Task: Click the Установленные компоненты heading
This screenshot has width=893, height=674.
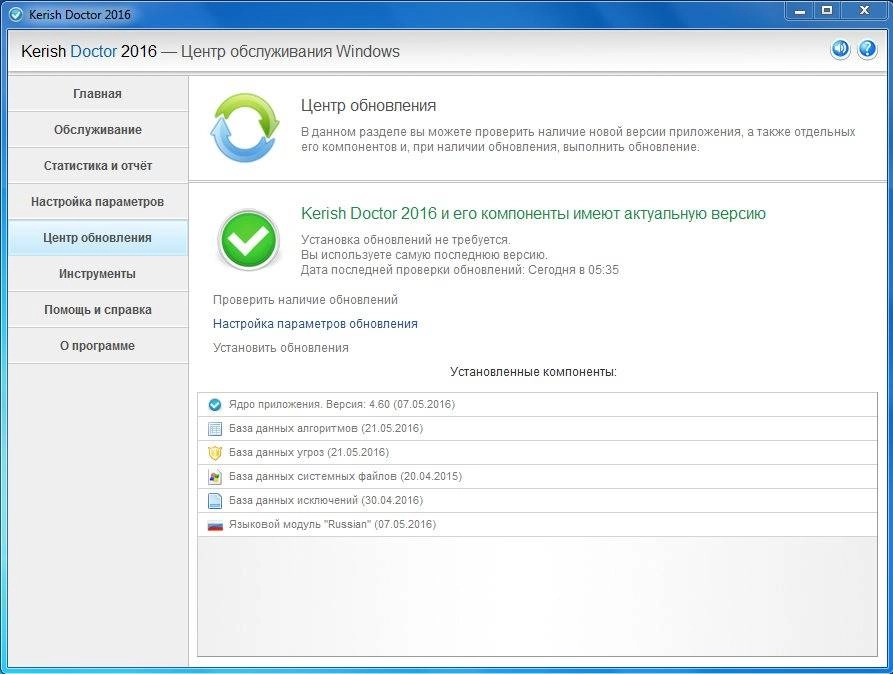Action: click(533, 372)
